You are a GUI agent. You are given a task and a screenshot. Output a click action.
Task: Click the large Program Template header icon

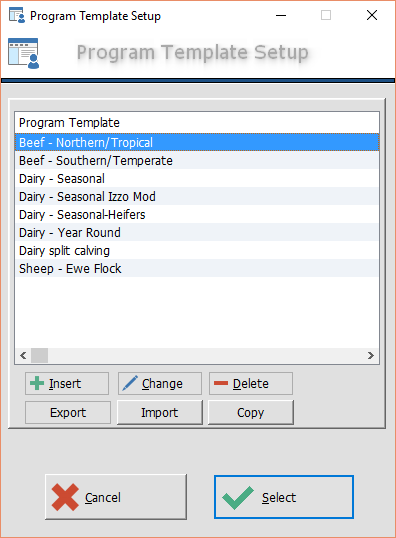(24, 54)
